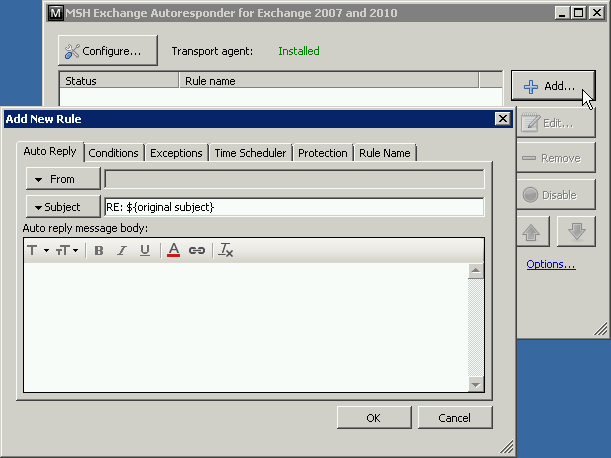Toggle italic formatting in message editor
Screen dimensions: 611x458
[x=122, y=250]
